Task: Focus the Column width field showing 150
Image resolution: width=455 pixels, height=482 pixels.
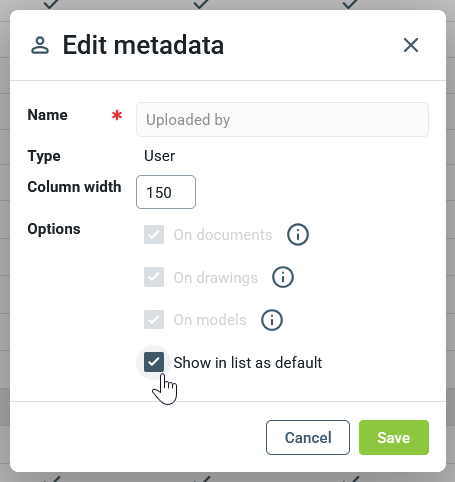Action: (x=166, y=192)
